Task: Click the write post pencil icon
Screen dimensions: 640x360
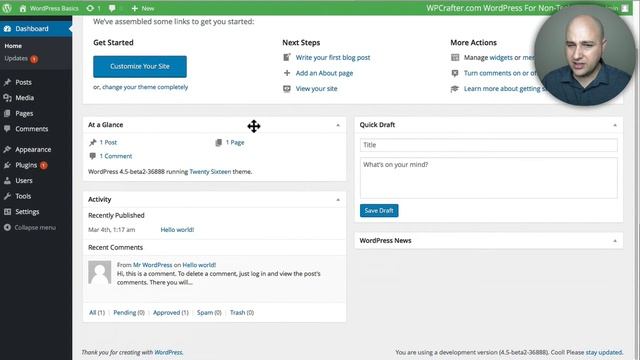Action: [x=287, y=57]
